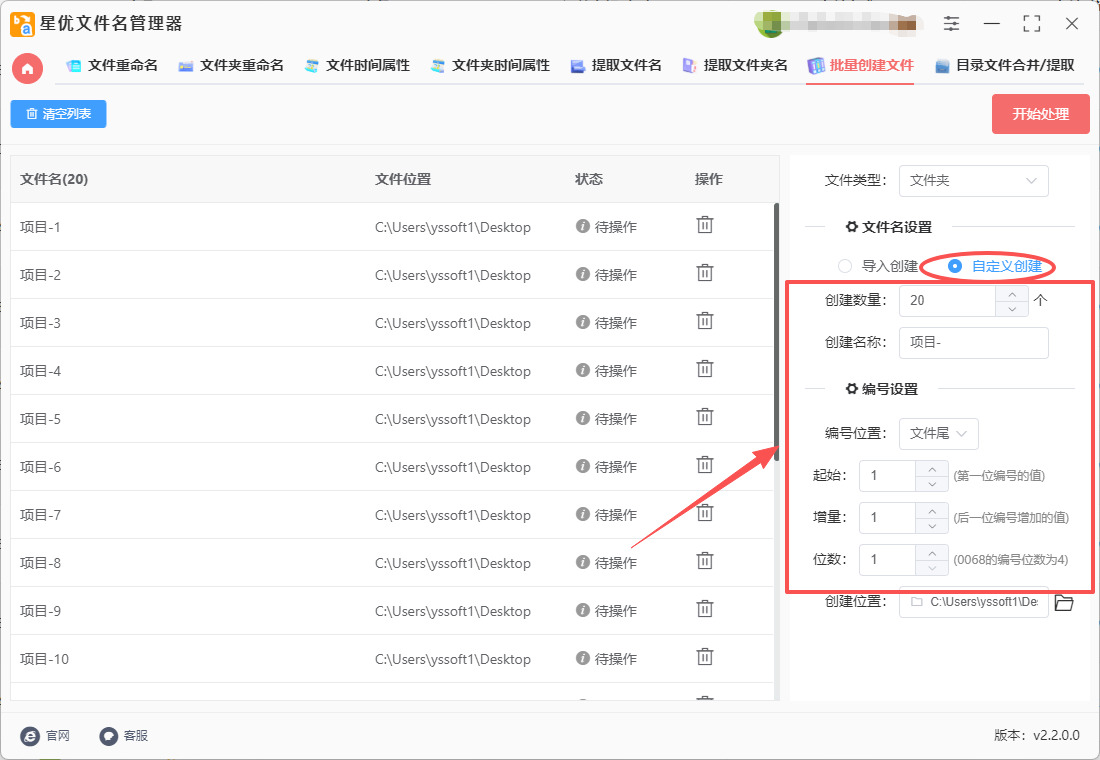This screenshot has height=760, width=1100.
Task: Click the 状态 column header
Action: coord(589,179)
